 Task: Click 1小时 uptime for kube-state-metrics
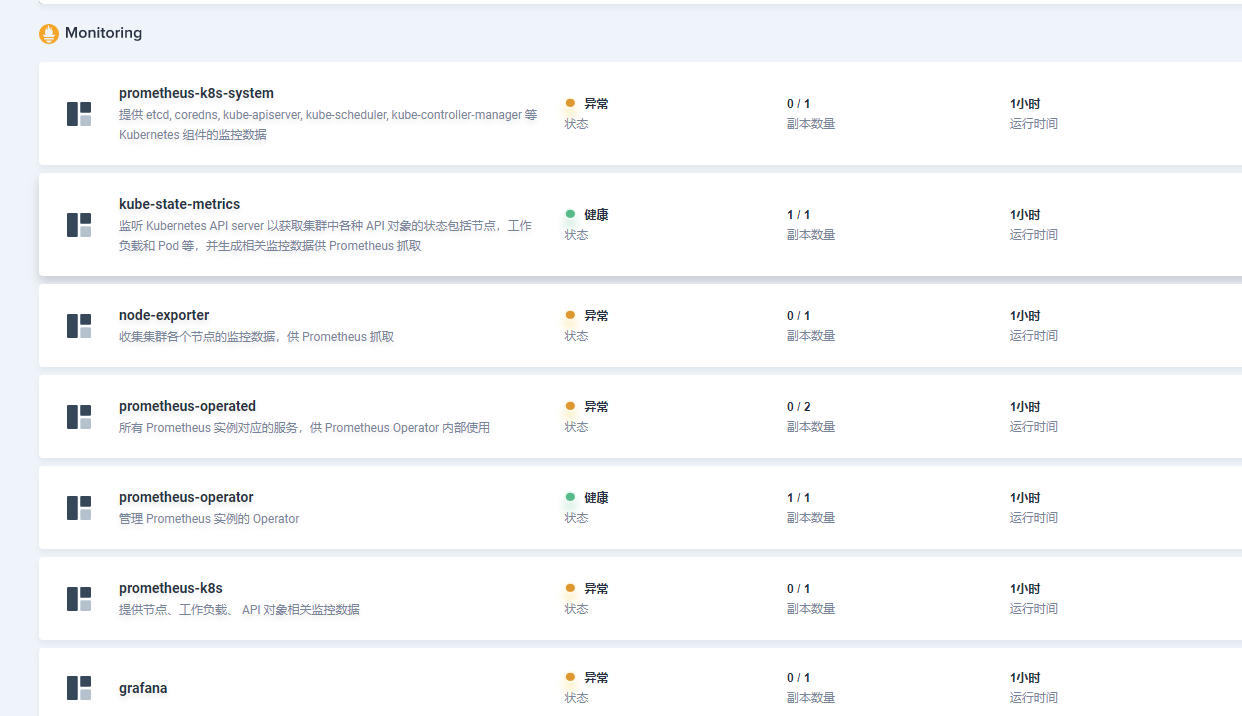pos(1025,215)
